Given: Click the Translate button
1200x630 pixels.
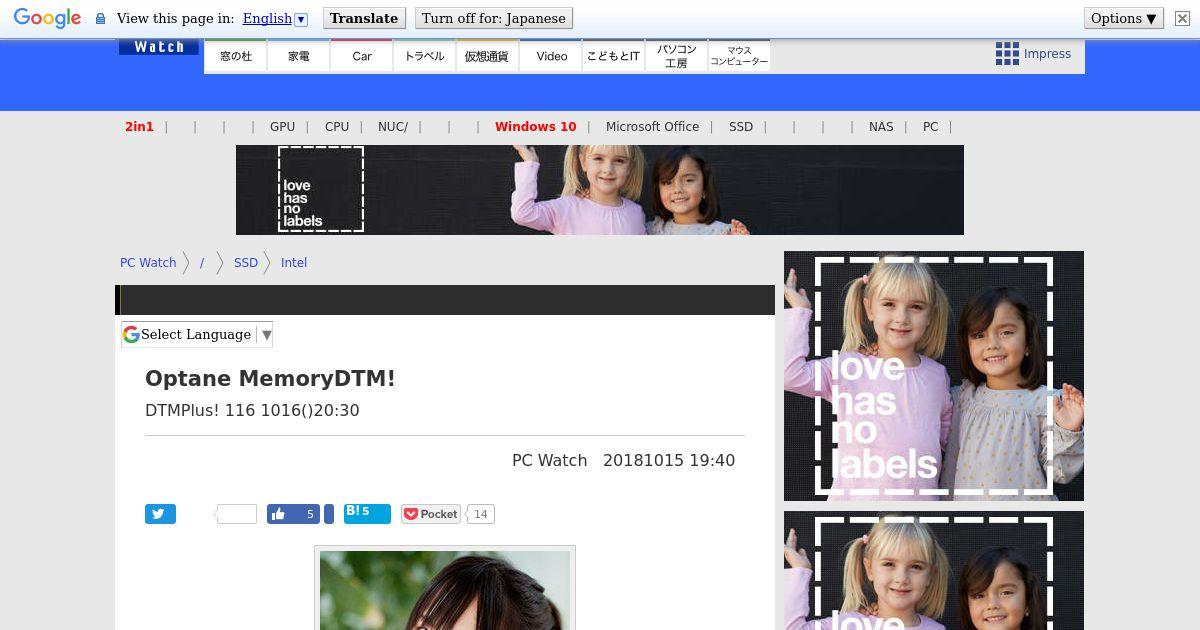Looking at the screenshot, I should pos(364,18).
